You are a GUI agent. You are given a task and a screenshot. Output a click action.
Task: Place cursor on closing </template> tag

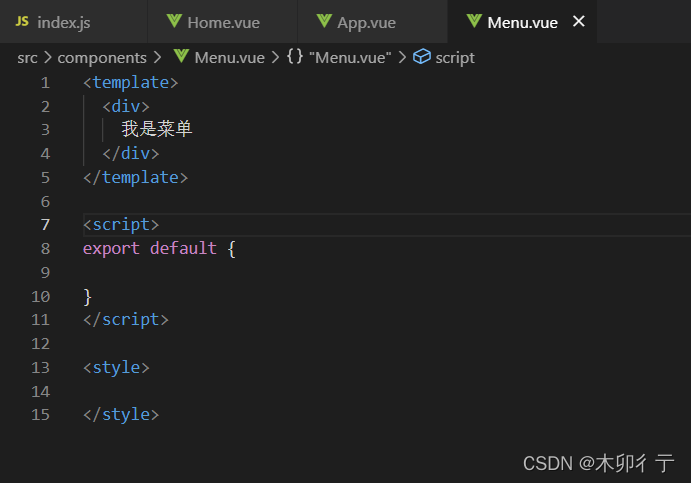(x=135, y=178)
